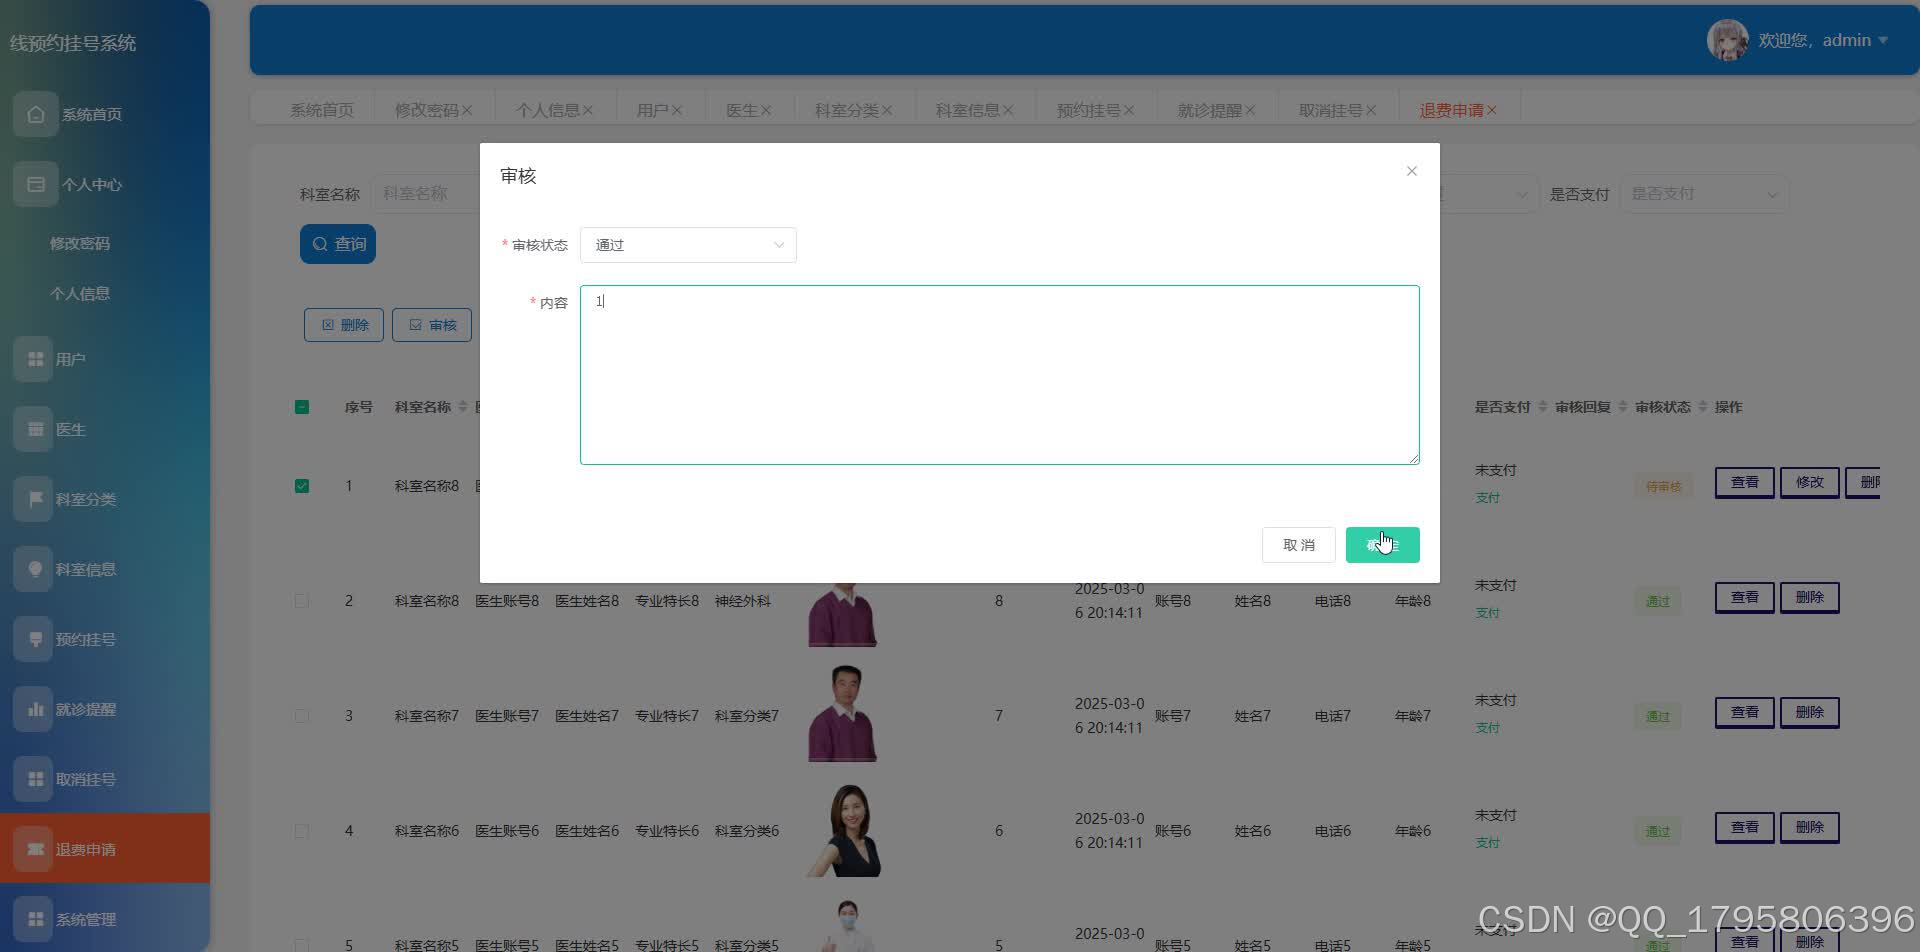Sort by the 科室名称 column arrows

462,407
